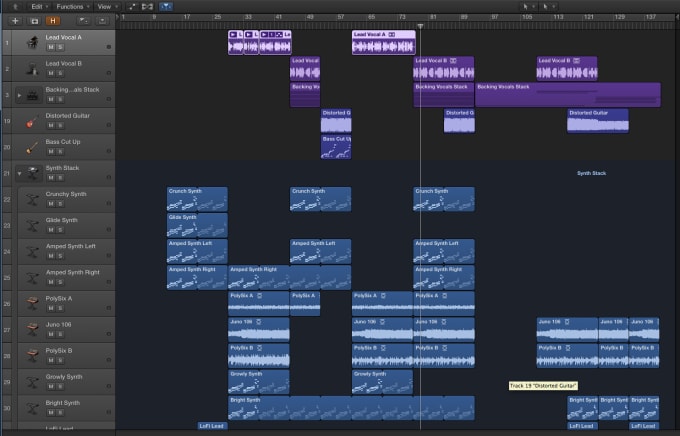
Task: Solo the Juno 106 track
Action: (60, 334)
